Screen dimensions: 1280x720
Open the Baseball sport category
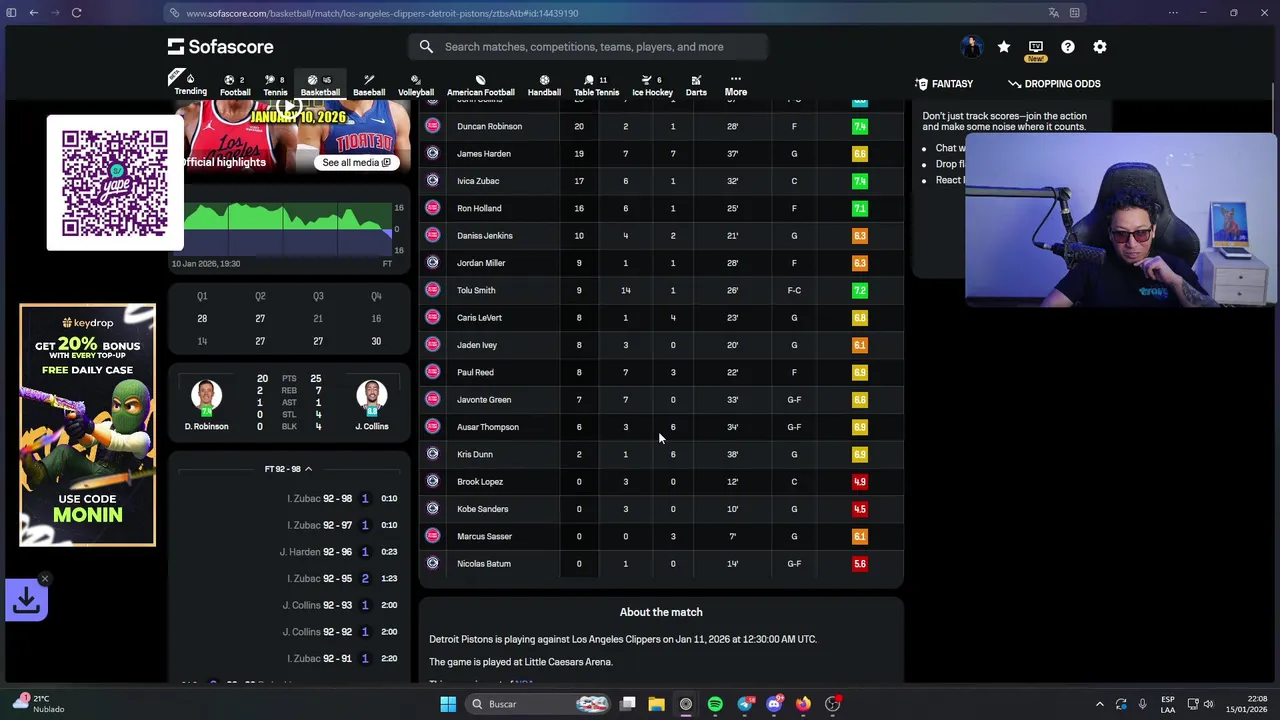tap(369, 85)
